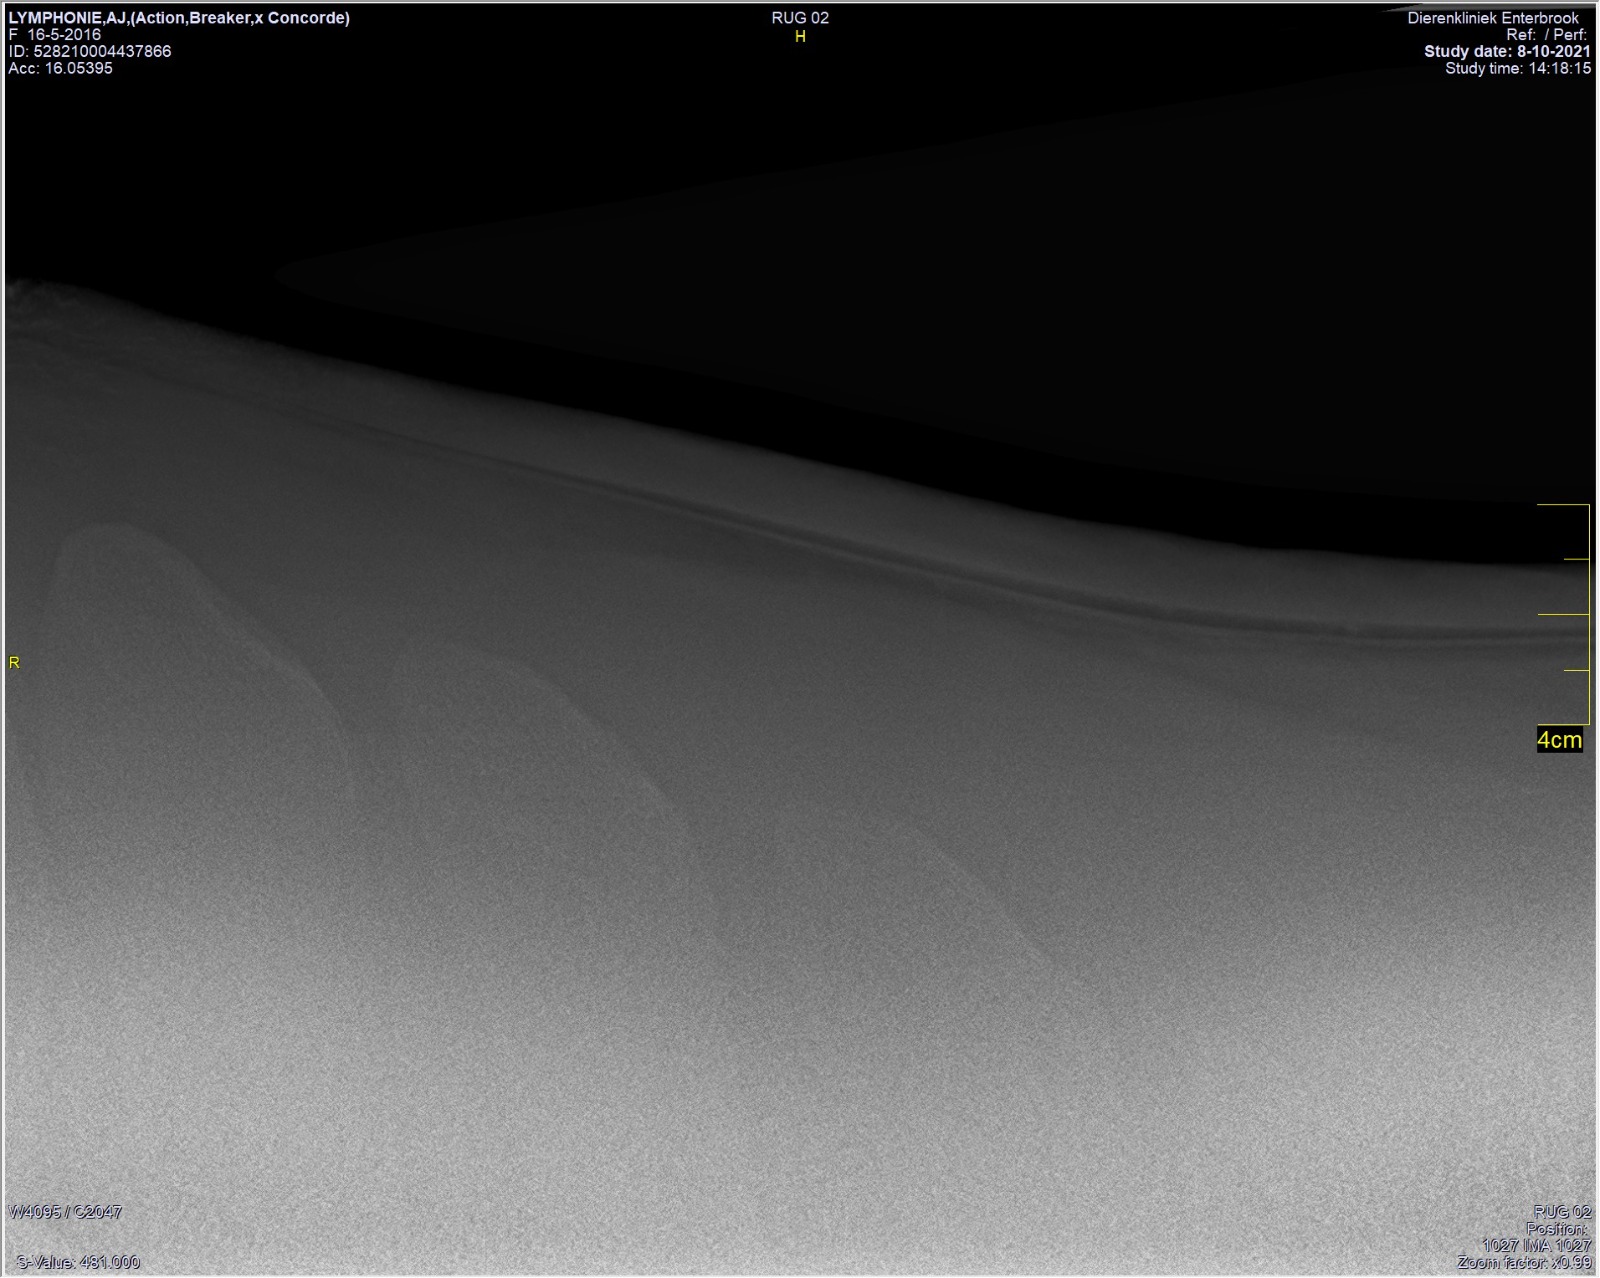The height and width of the screenshot is (1278, 1600).
Task: Select the Study time: 14:18:15 text
Action: 1518,69
